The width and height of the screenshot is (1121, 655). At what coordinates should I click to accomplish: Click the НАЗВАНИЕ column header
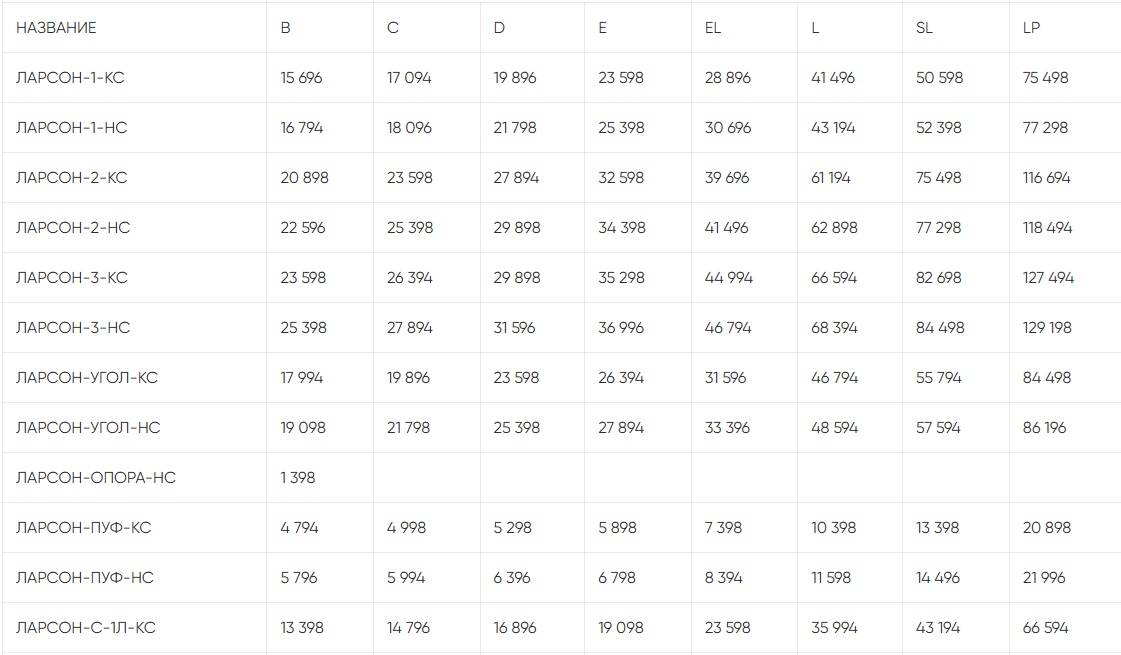pos(56,28)
